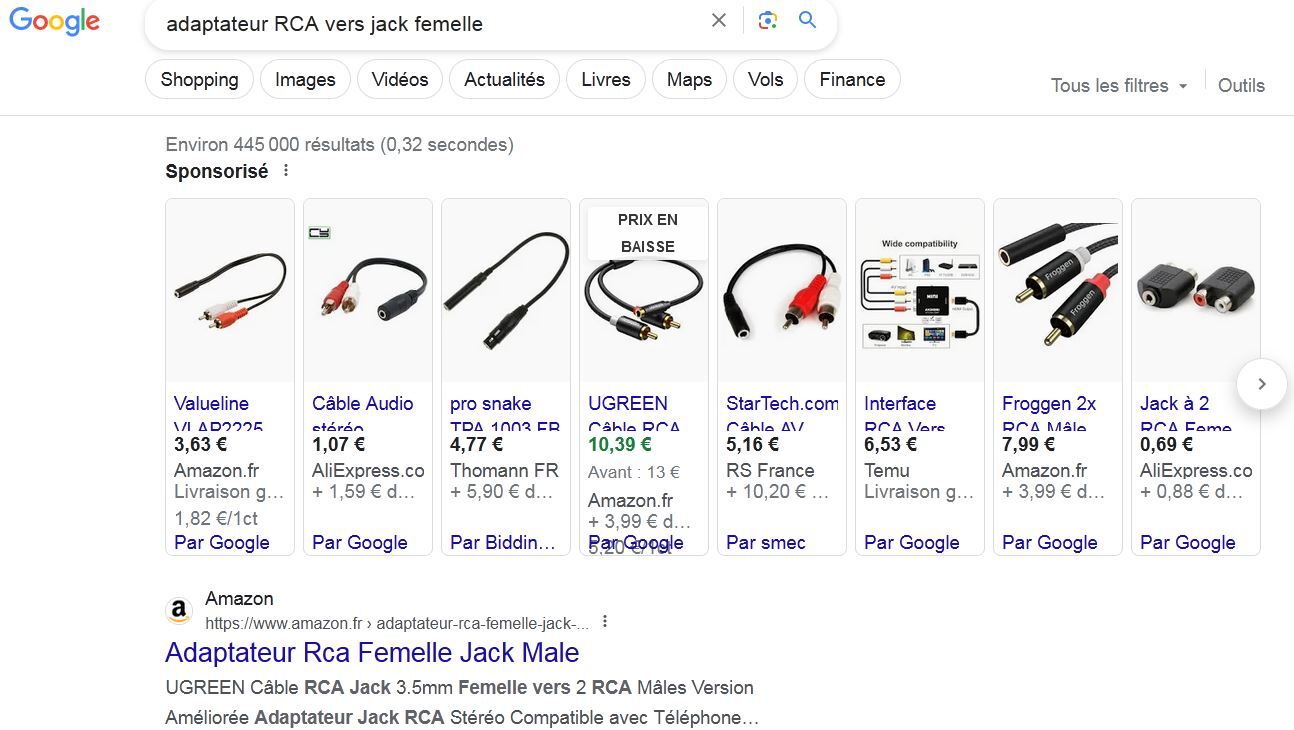1294x730 pixels.
Task: Click the 5,16 € RS France price
Action: pos(752,444)
